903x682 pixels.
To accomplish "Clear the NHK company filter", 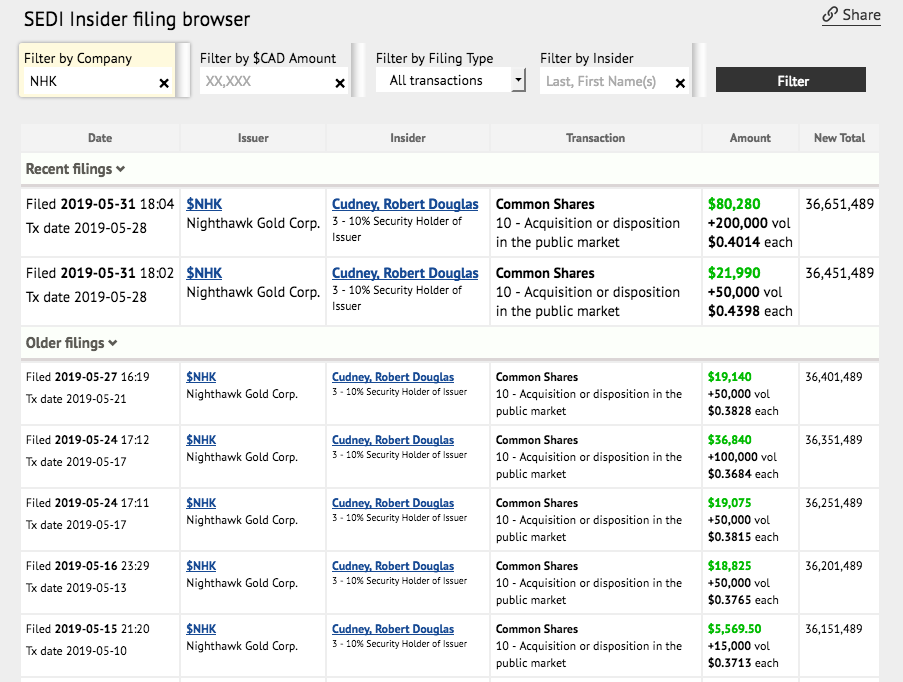I will coord(164,83).
